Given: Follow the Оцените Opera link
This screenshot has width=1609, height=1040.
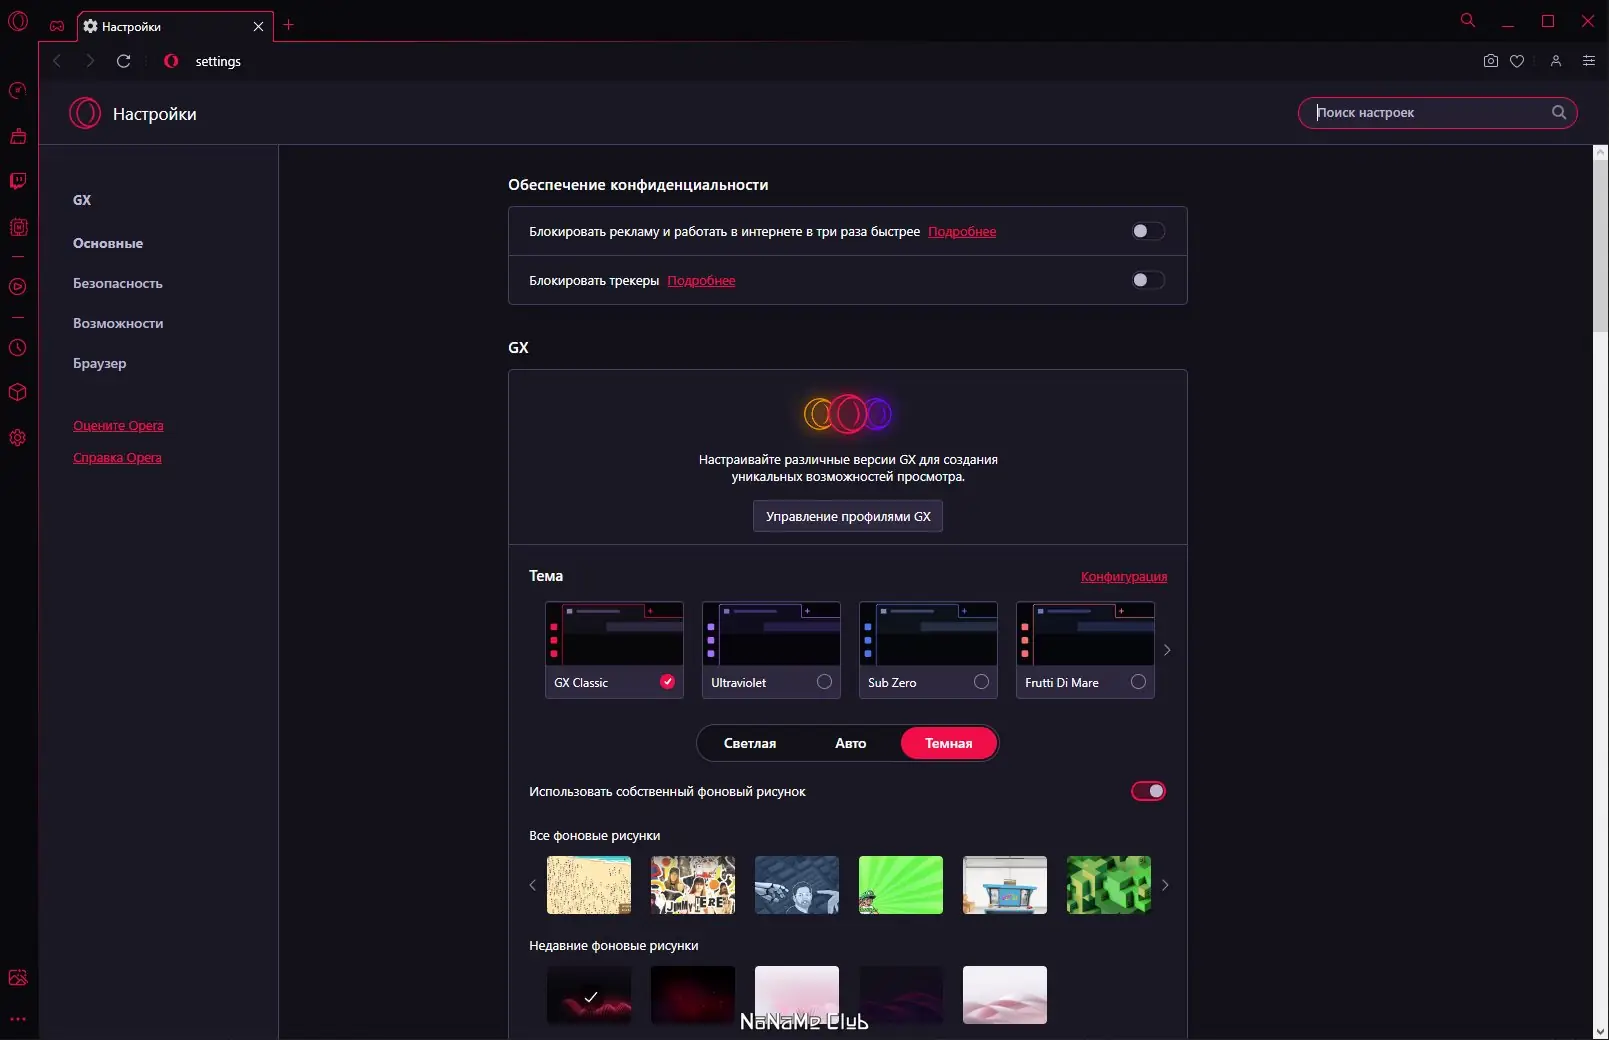Looking at the screenshot, I should pos(118,426).
